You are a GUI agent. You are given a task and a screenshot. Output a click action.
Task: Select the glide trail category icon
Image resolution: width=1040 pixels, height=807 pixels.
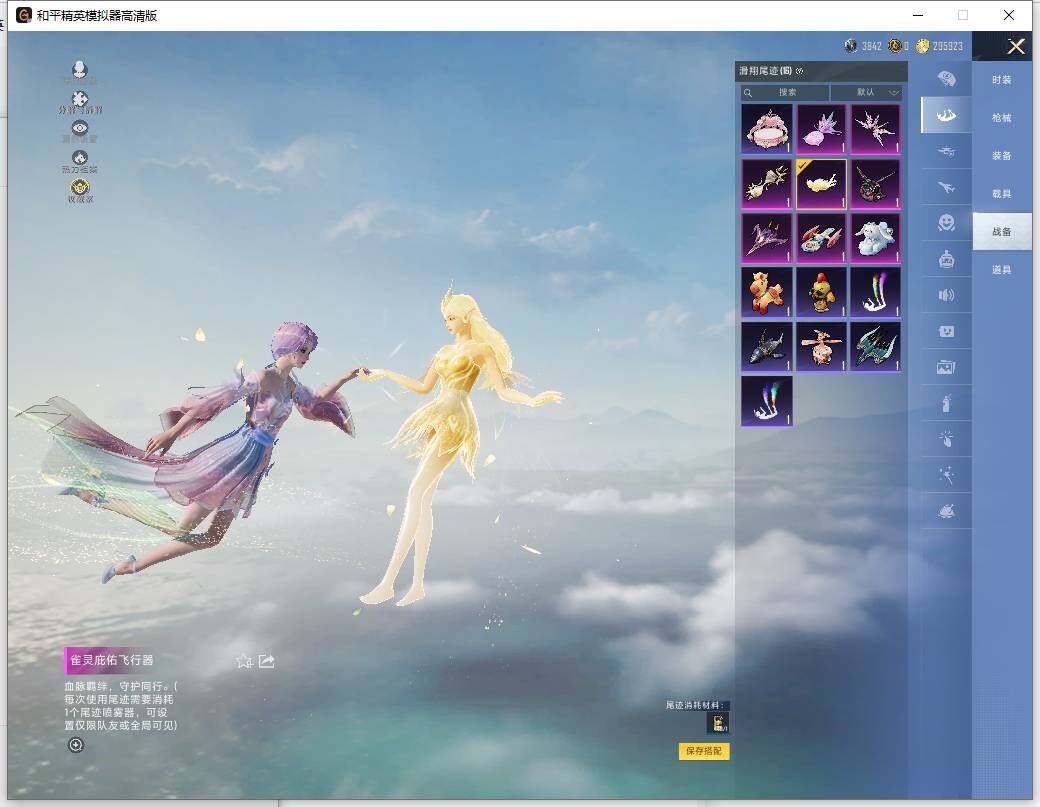(x=946, y=115)
